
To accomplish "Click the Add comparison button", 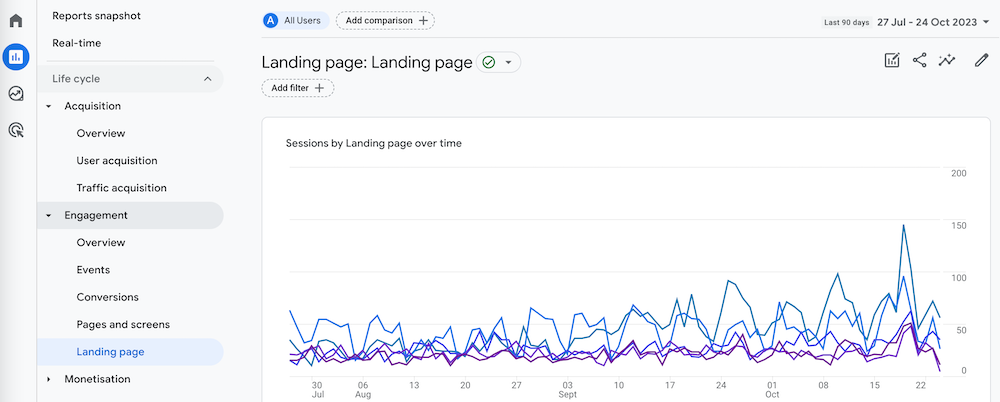I will tap(385, 20).
